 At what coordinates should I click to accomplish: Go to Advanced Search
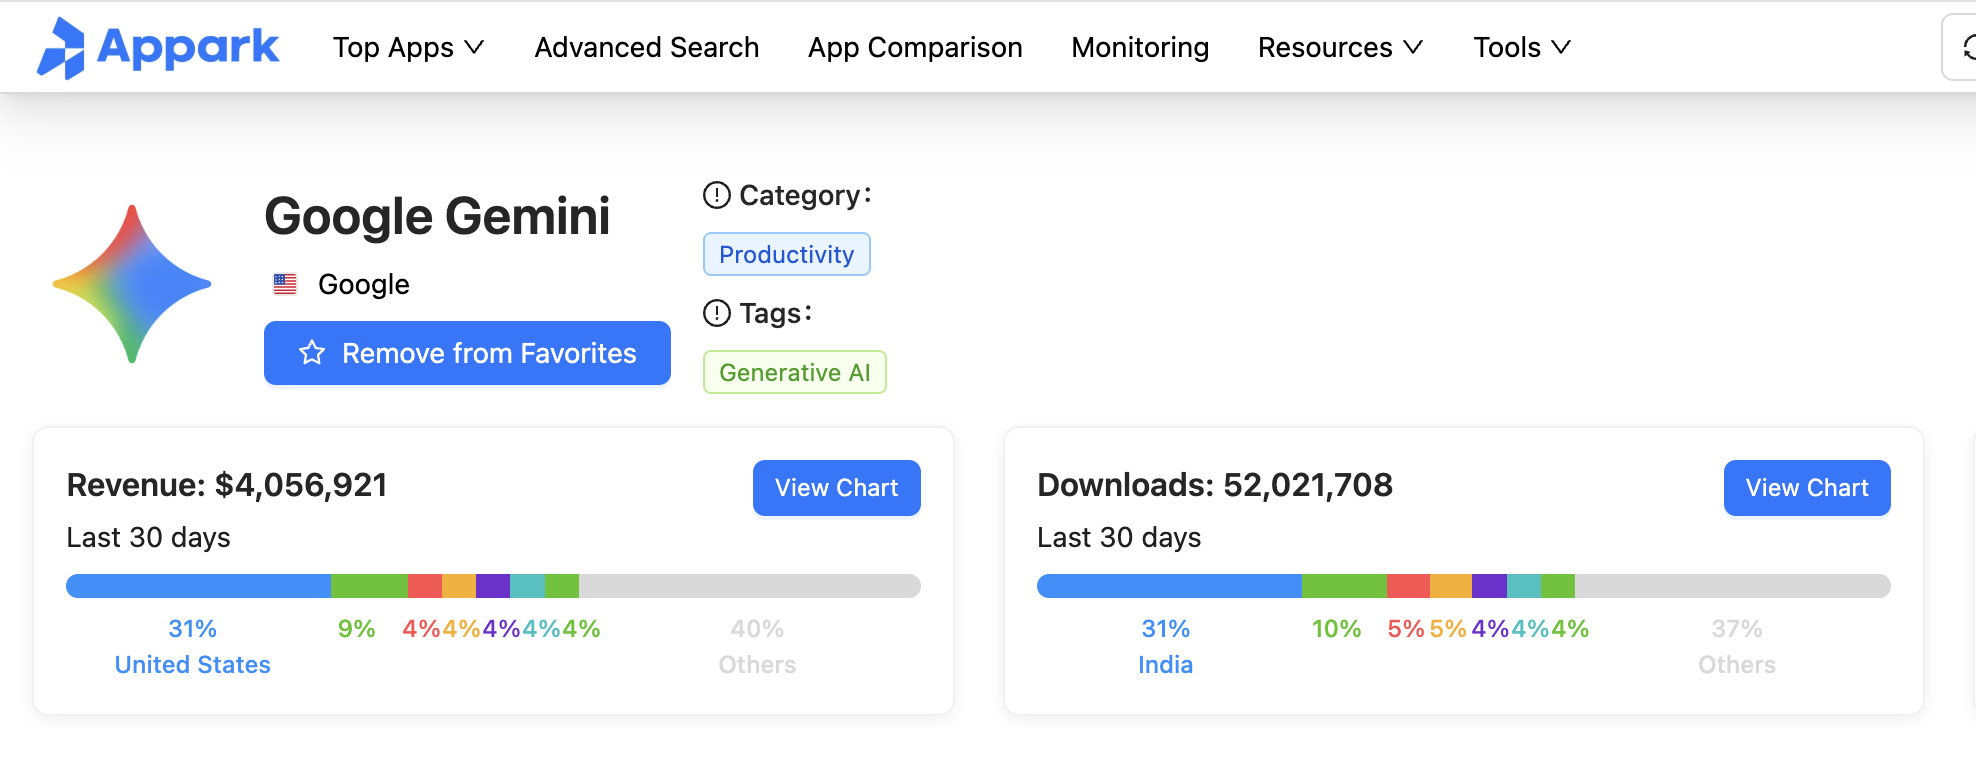pyautogui.click(x=647, y=47)
